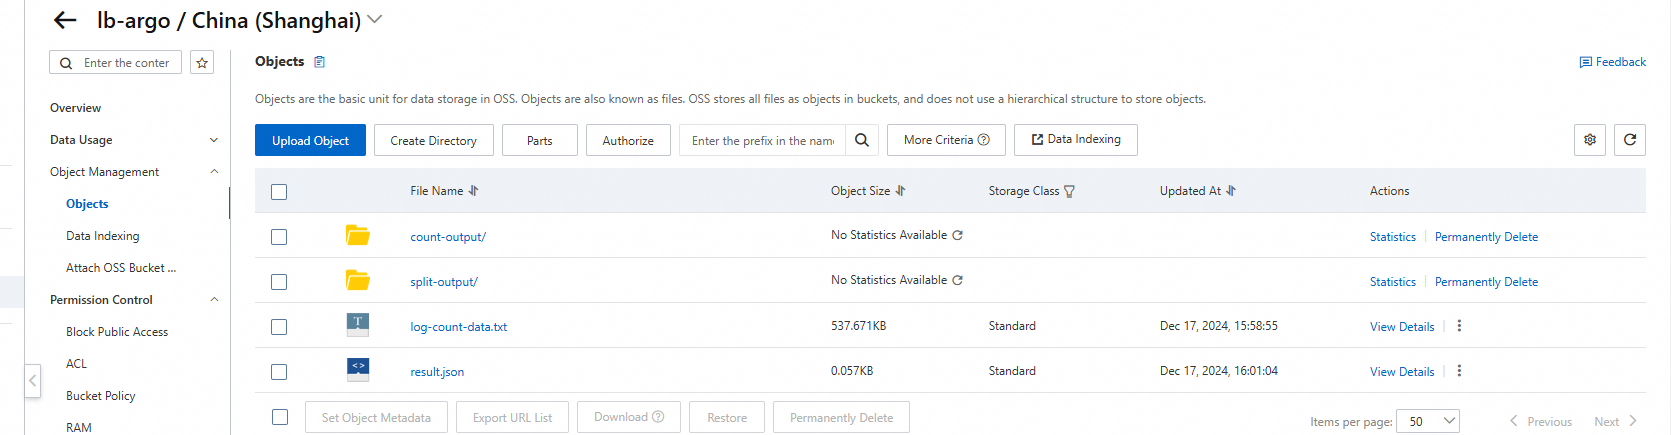
Task: Click the file name prefix search field
Action: coord(763,140)
